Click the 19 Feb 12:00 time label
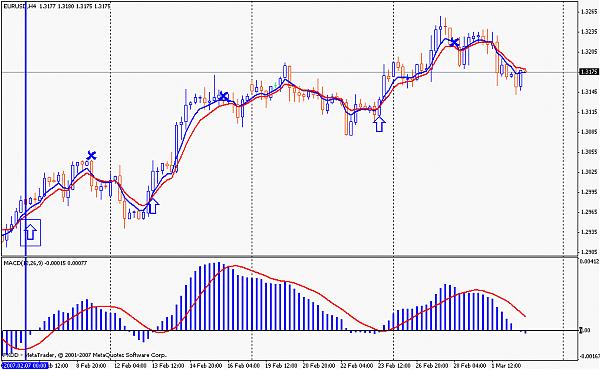 coord(281,366)
